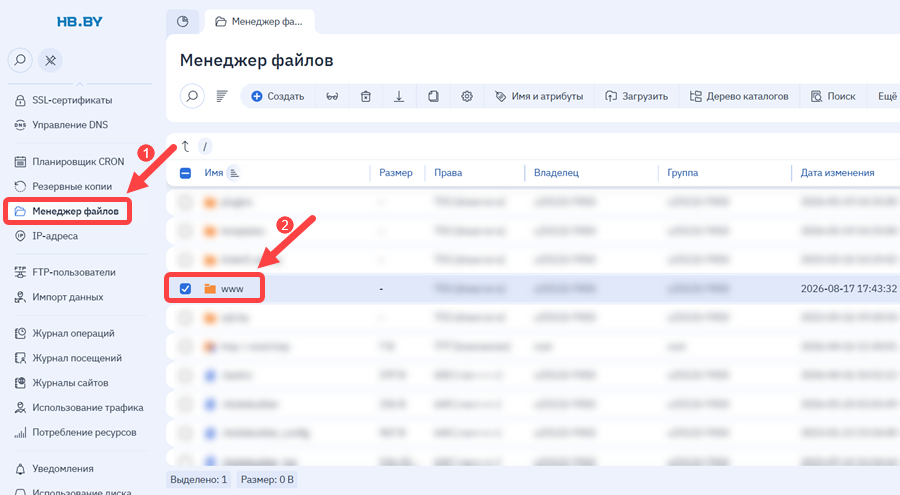Sort by Права column
Image resolution: width=900 pixels, height=495 pixels.
click(x=448, y=172)
